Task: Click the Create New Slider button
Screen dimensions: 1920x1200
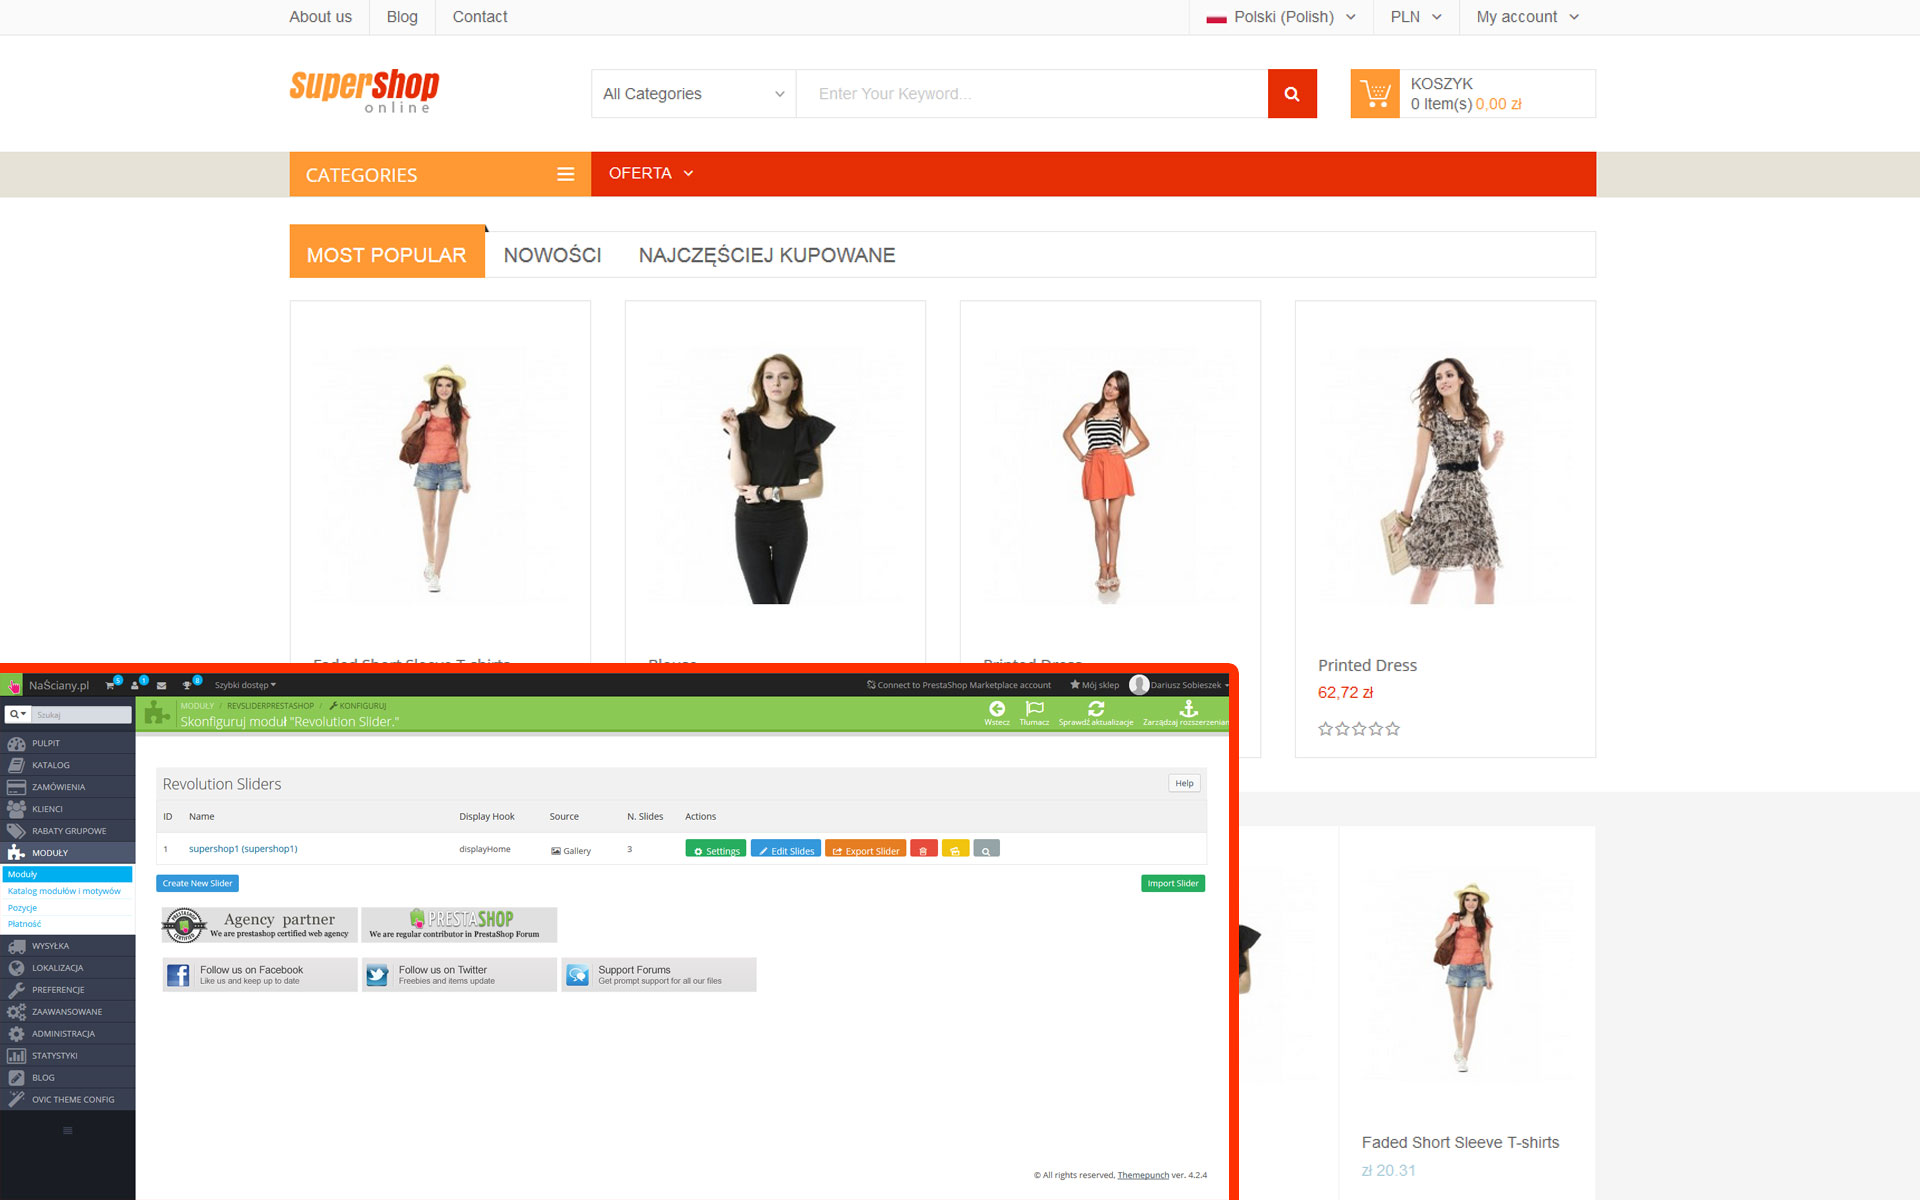Action: coord(197,883)
